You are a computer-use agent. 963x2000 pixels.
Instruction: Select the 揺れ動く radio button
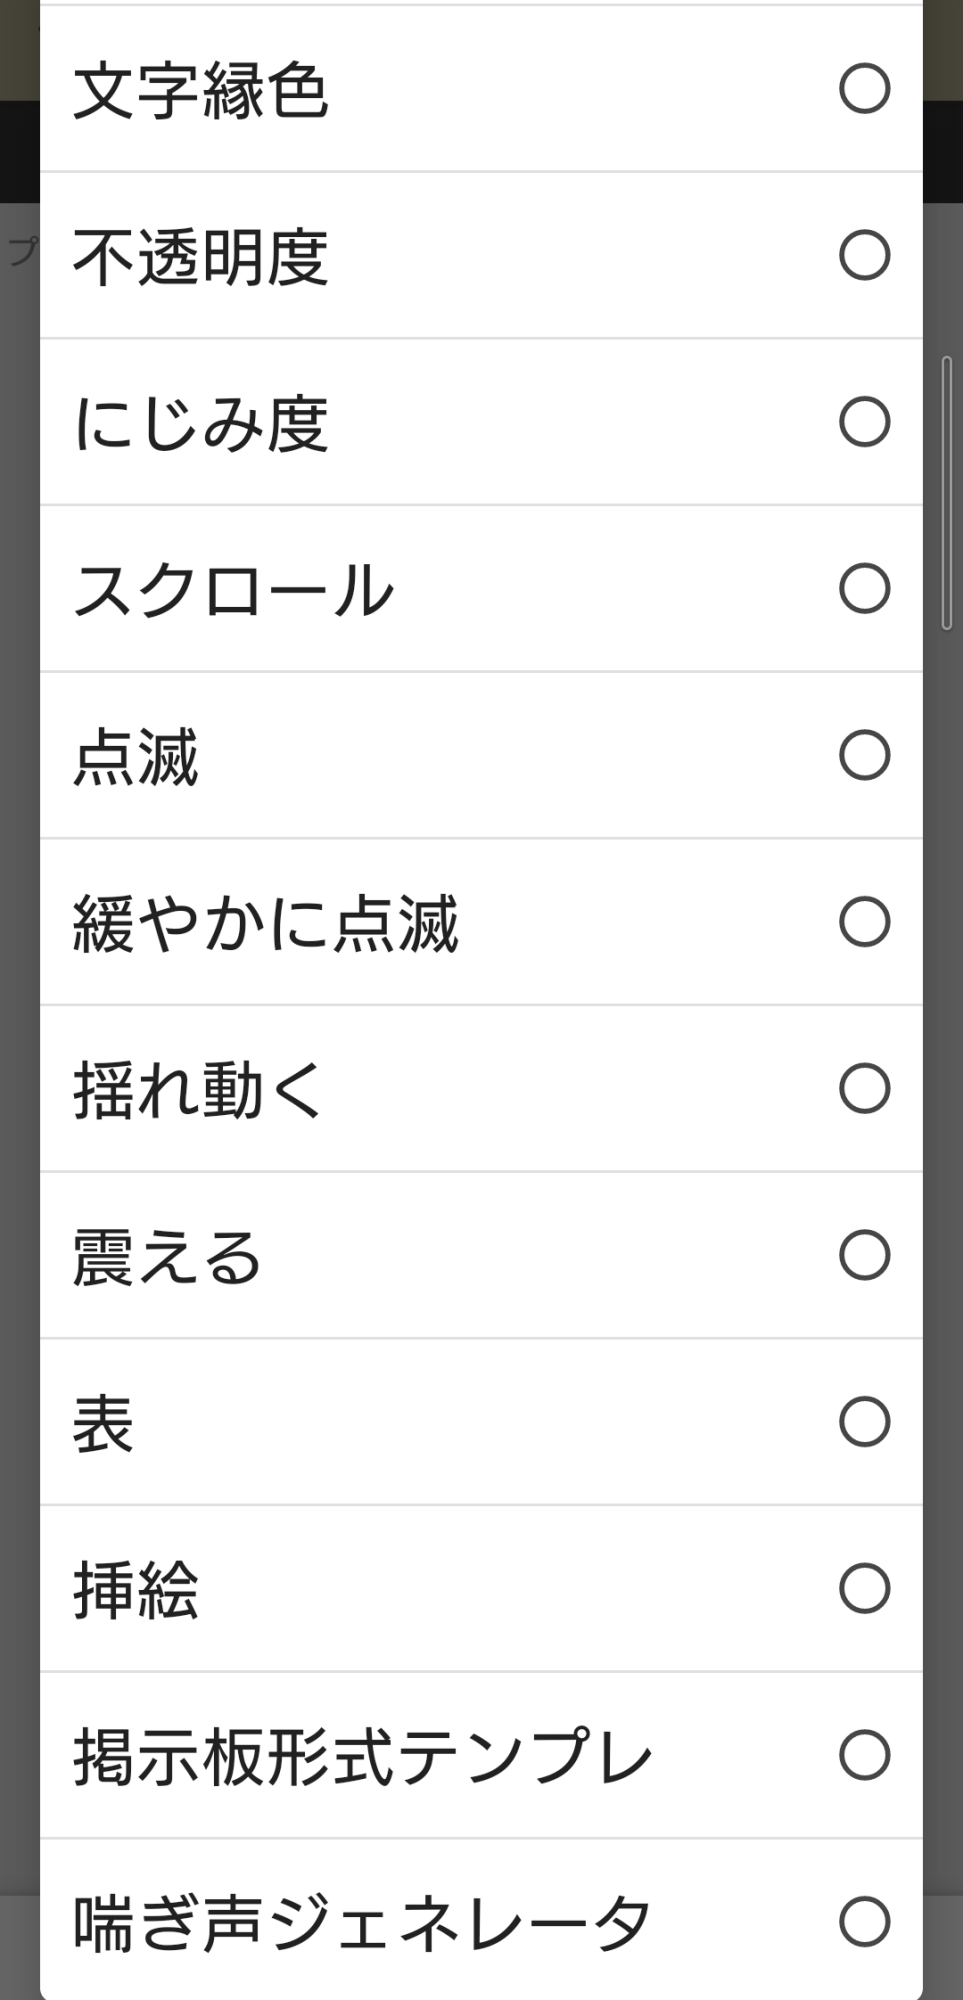pos(864,1088)
